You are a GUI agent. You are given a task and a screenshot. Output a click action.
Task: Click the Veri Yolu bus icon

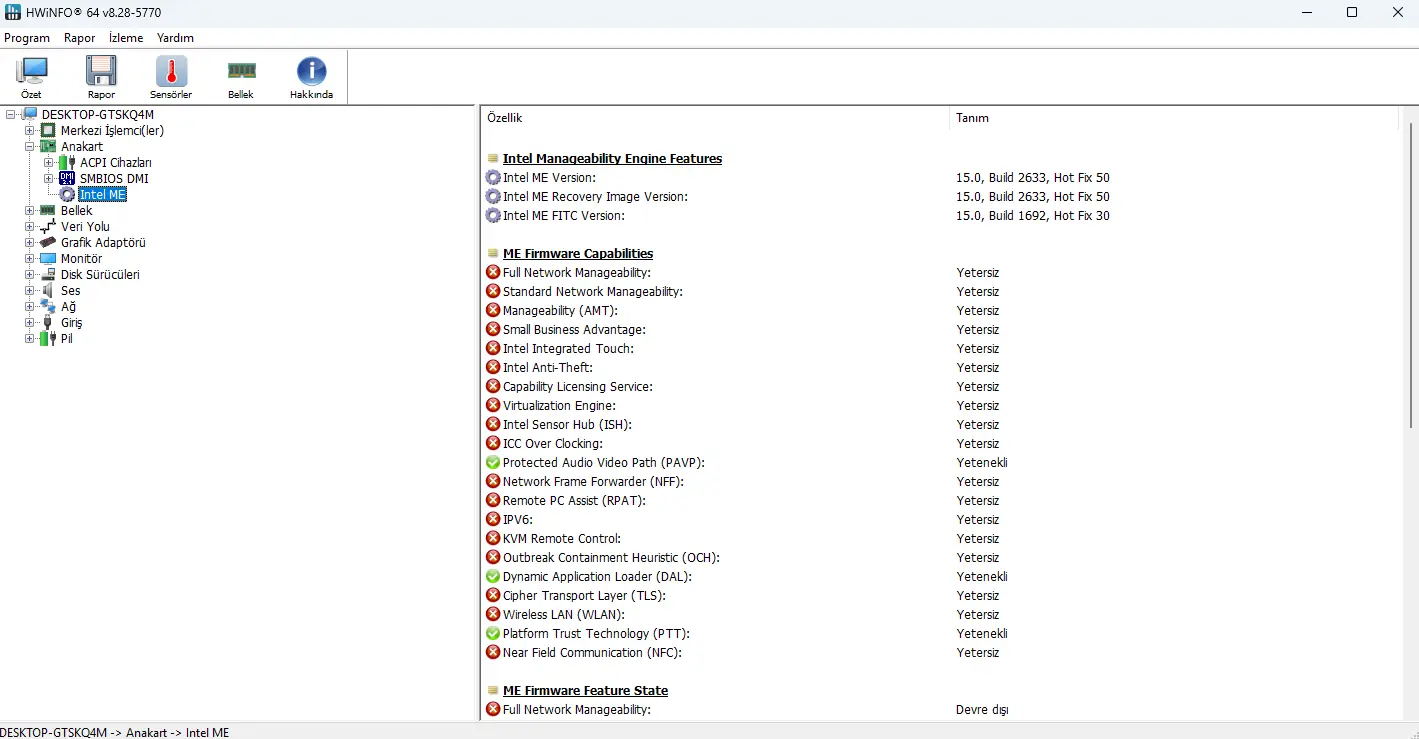tap(48, 227)
